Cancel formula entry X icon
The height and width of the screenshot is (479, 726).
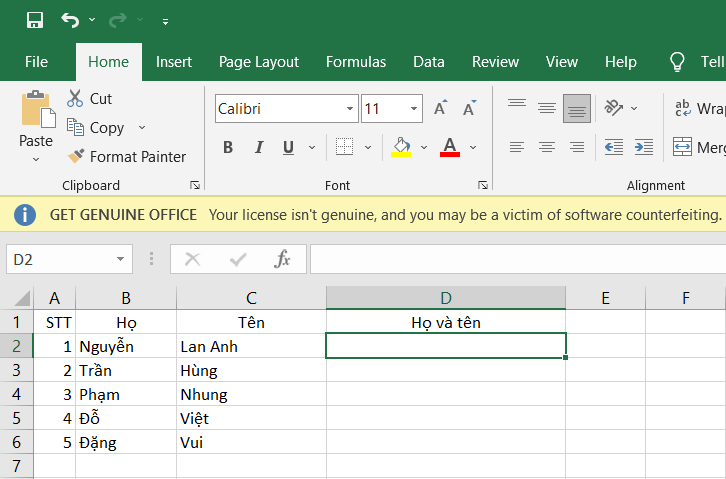pos(193,259)
